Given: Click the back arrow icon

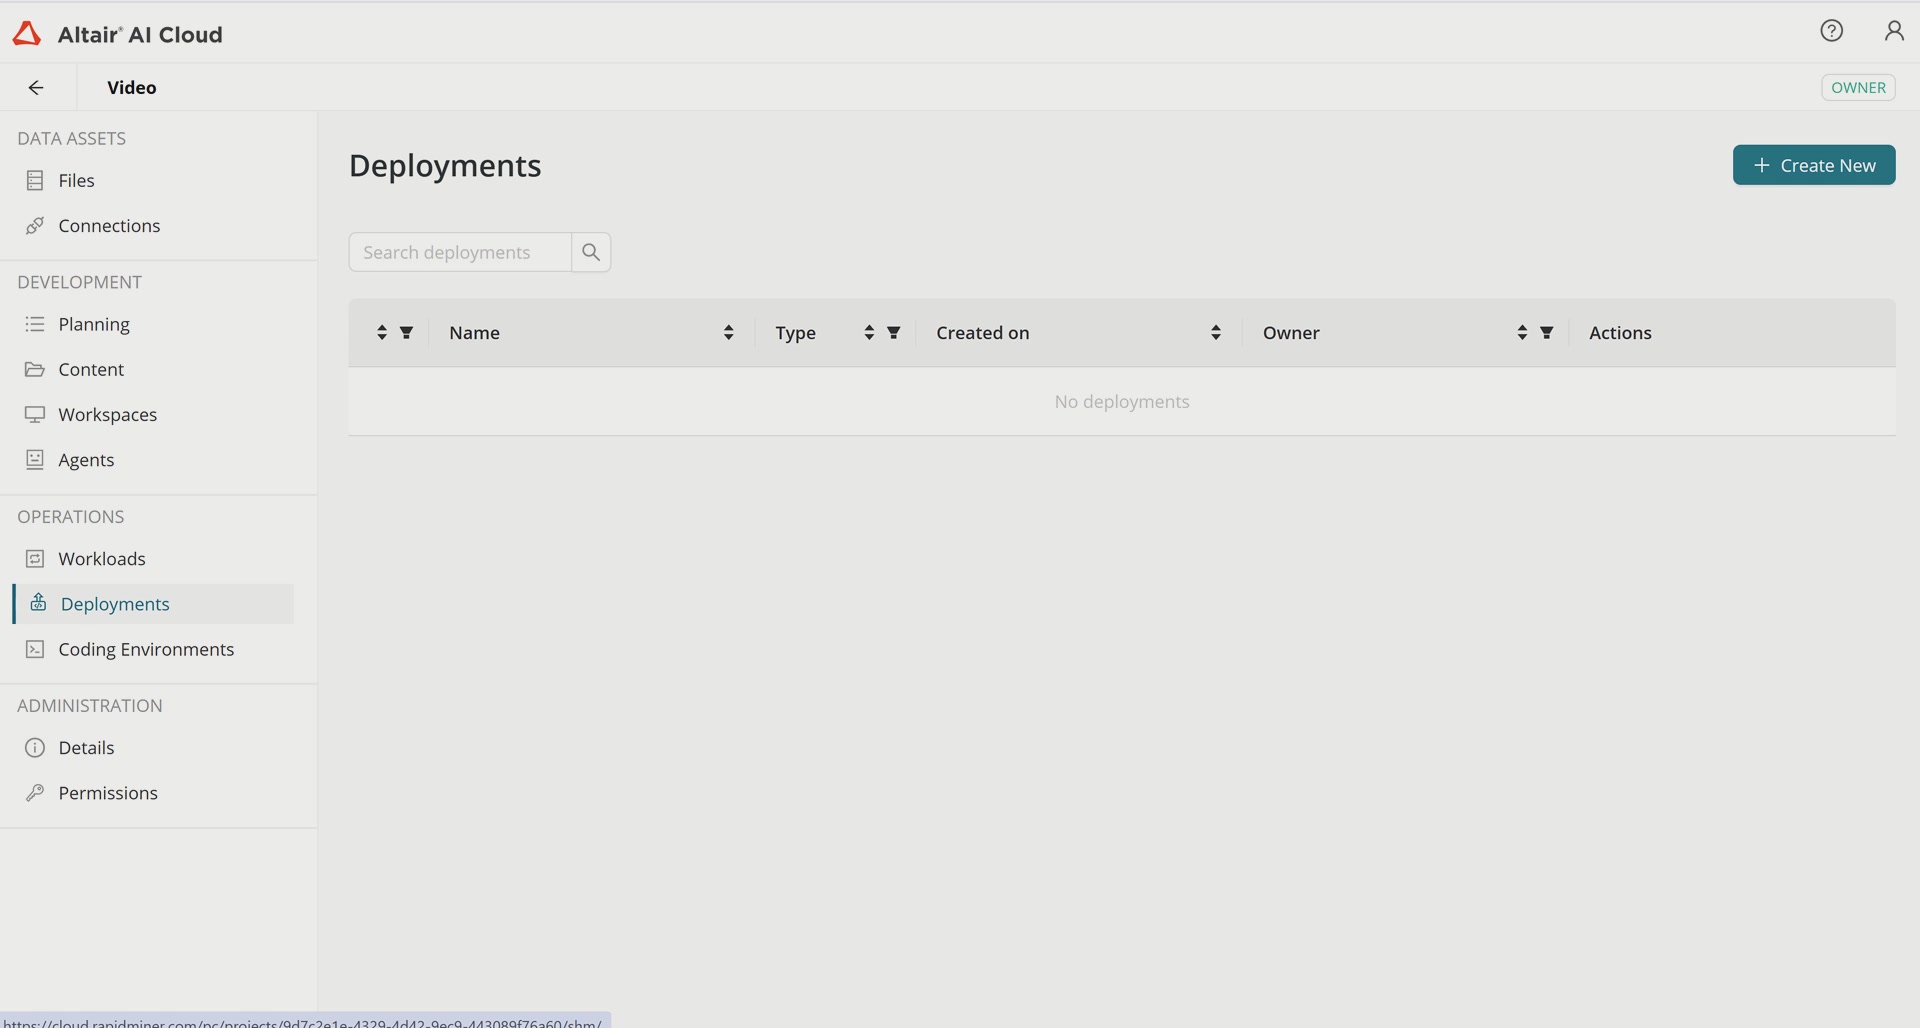Looking at the screenshot, I should (x=36, y=88).
